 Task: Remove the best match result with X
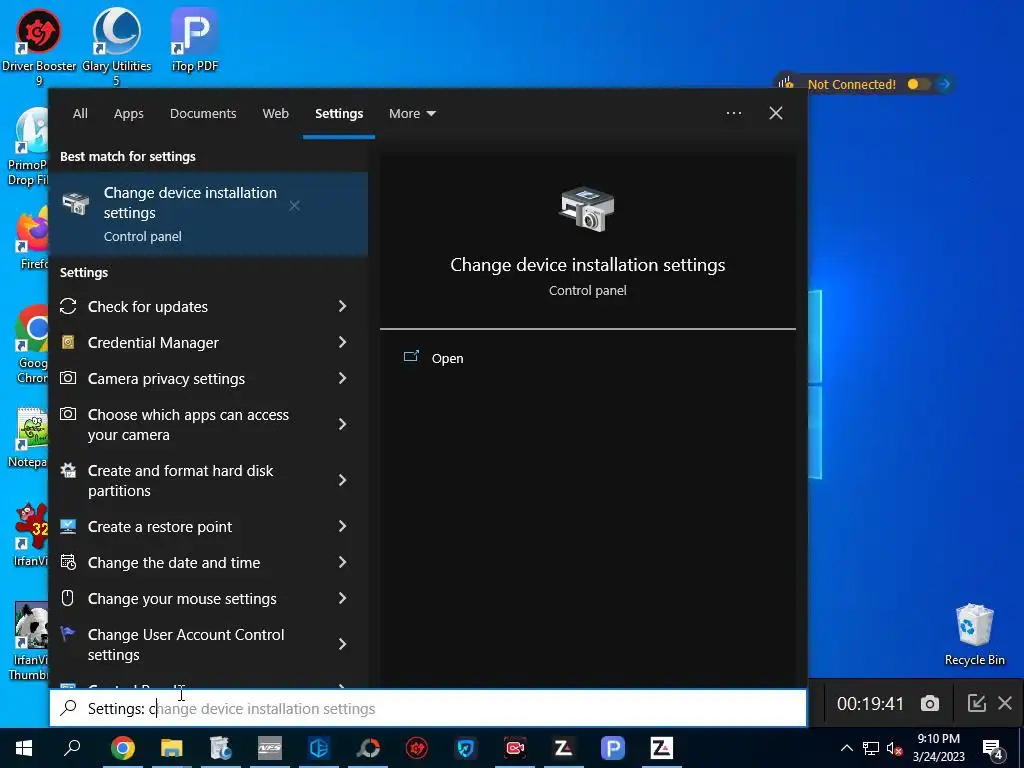(x=295, y=206)
